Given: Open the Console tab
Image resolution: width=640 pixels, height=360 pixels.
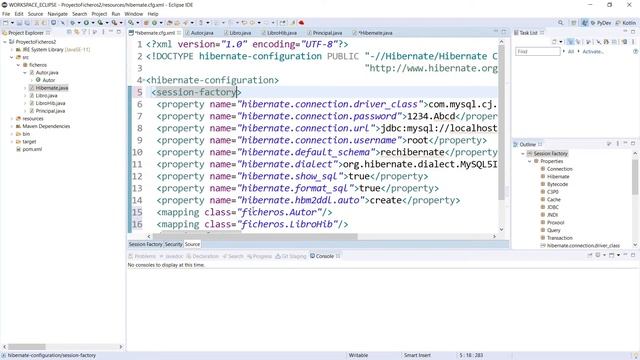Looking at the screenshot, I should point(324,256).
